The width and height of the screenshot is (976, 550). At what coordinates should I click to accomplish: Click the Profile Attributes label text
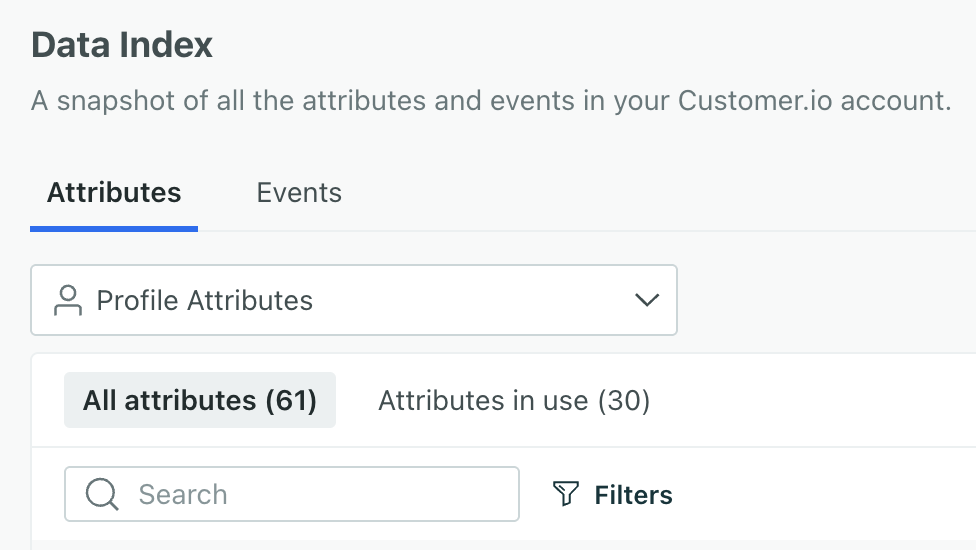pos(205,300)
